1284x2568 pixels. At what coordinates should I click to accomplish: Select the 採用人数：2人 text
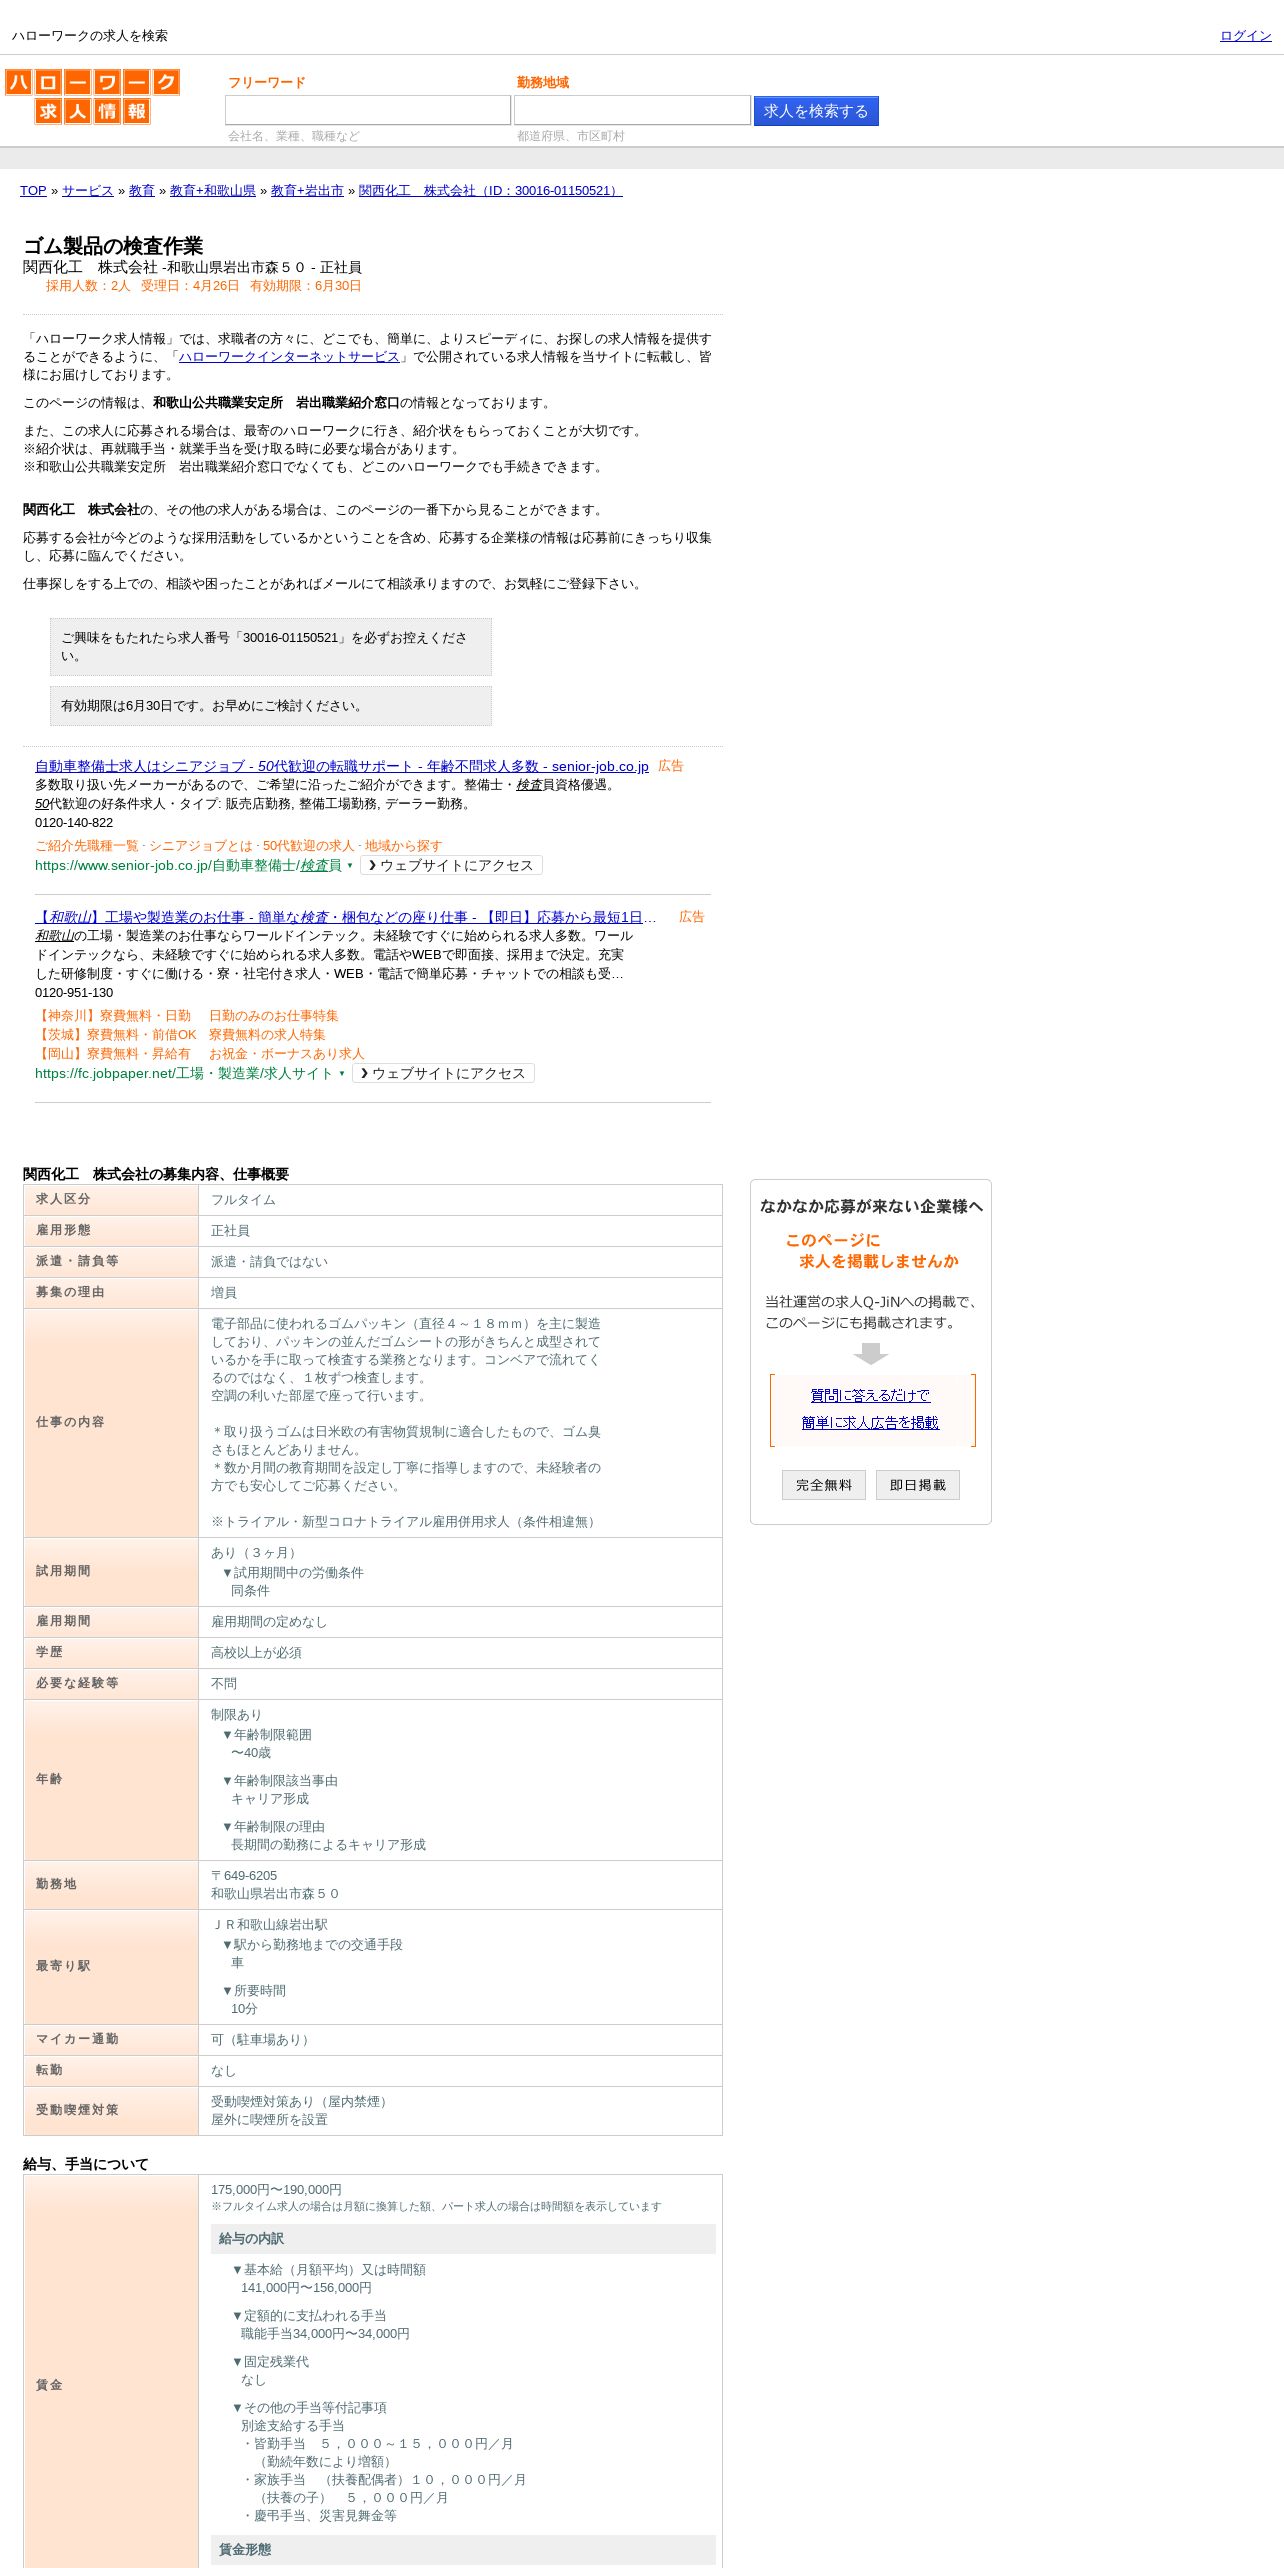click(88, 286)
